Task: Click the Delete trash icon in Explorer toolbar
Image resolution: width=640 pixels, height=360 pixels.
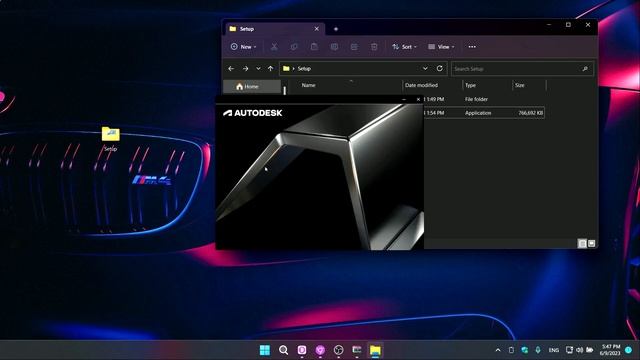Action: tap(374, 47)
